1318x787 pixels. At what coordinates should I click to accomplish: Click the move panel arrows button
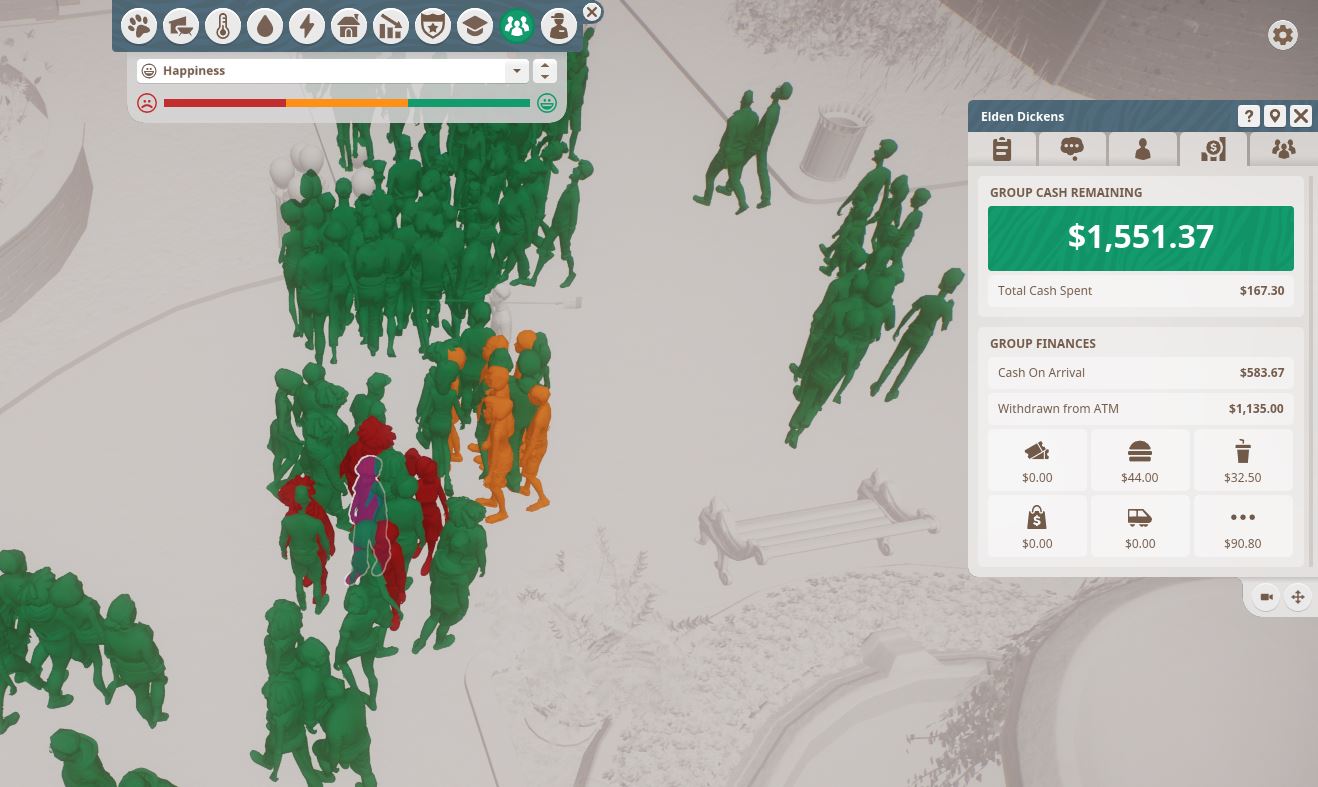pyautogui.click(x=1297, y=597)
